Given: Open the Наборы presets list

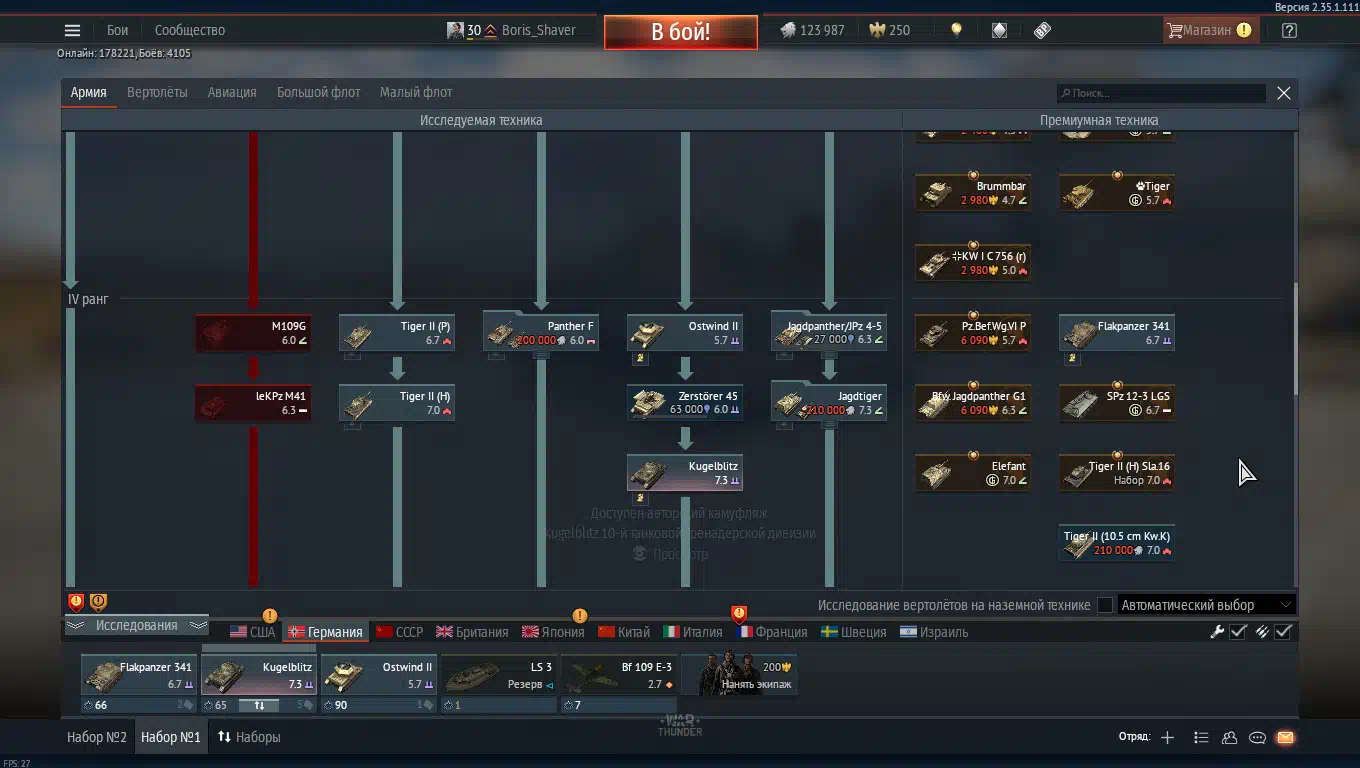Looking at the screenshot, I should pyautogui.click(x=249, y=737).
